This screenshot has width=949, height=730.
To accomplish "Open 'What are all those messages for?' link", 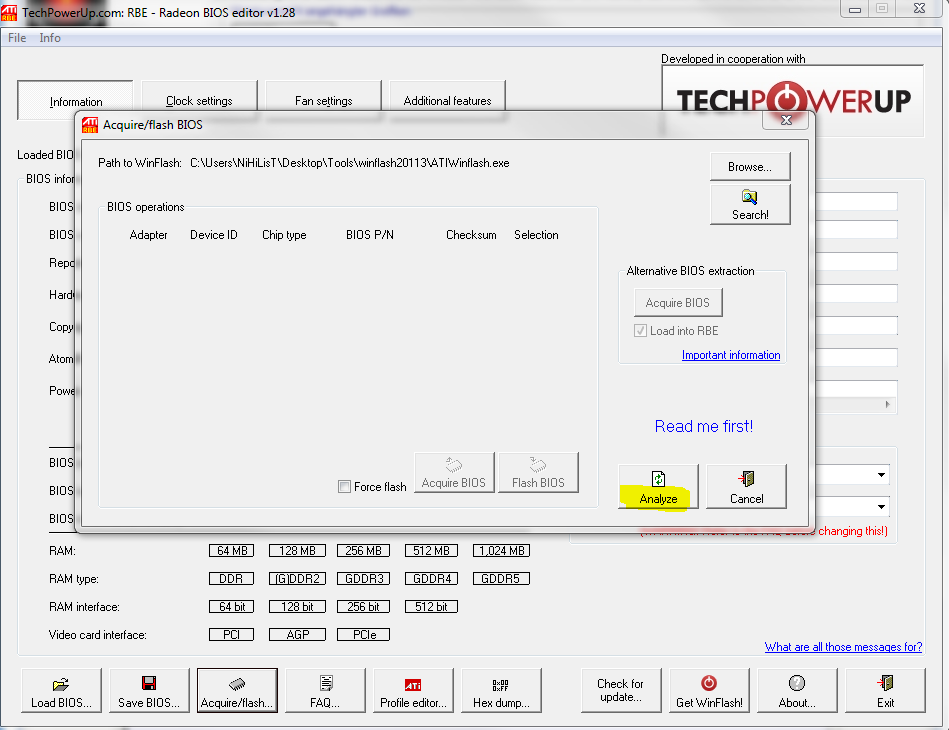I will (843, 647).
